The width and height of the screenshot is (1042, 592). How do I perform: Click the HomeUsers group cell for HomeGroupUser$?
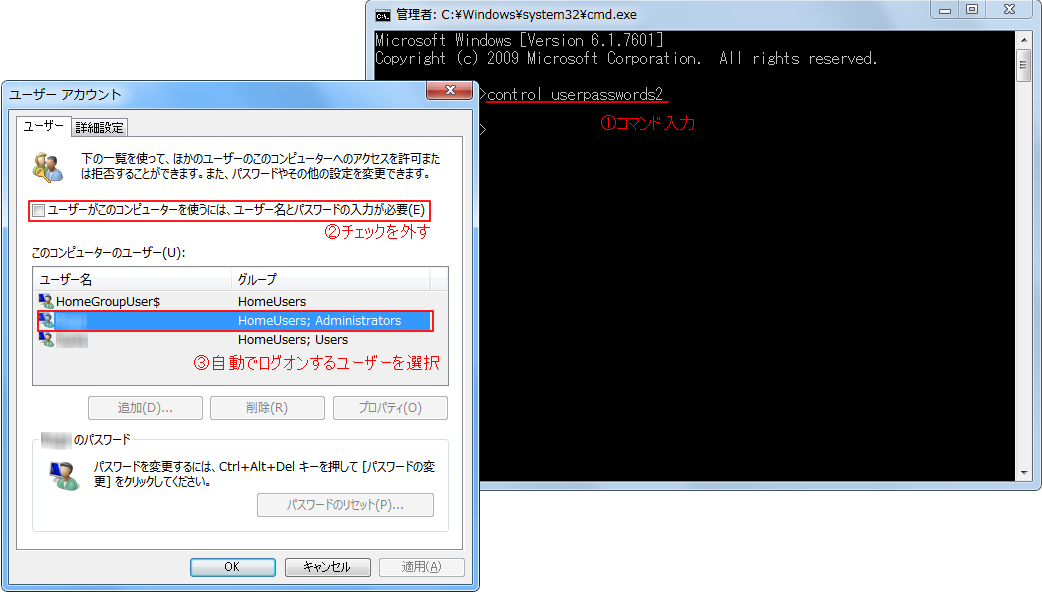pos(272,302)
